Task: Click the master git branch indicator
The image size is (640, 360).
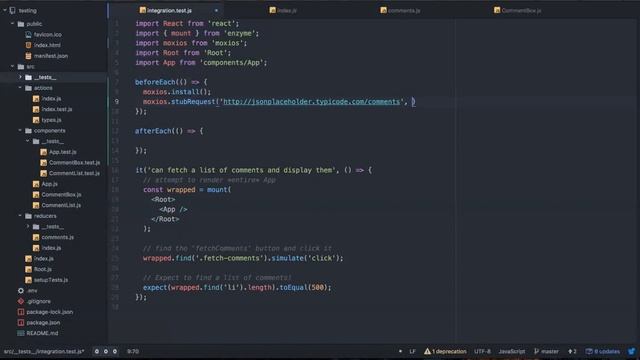Action: (x=546, y=351)
